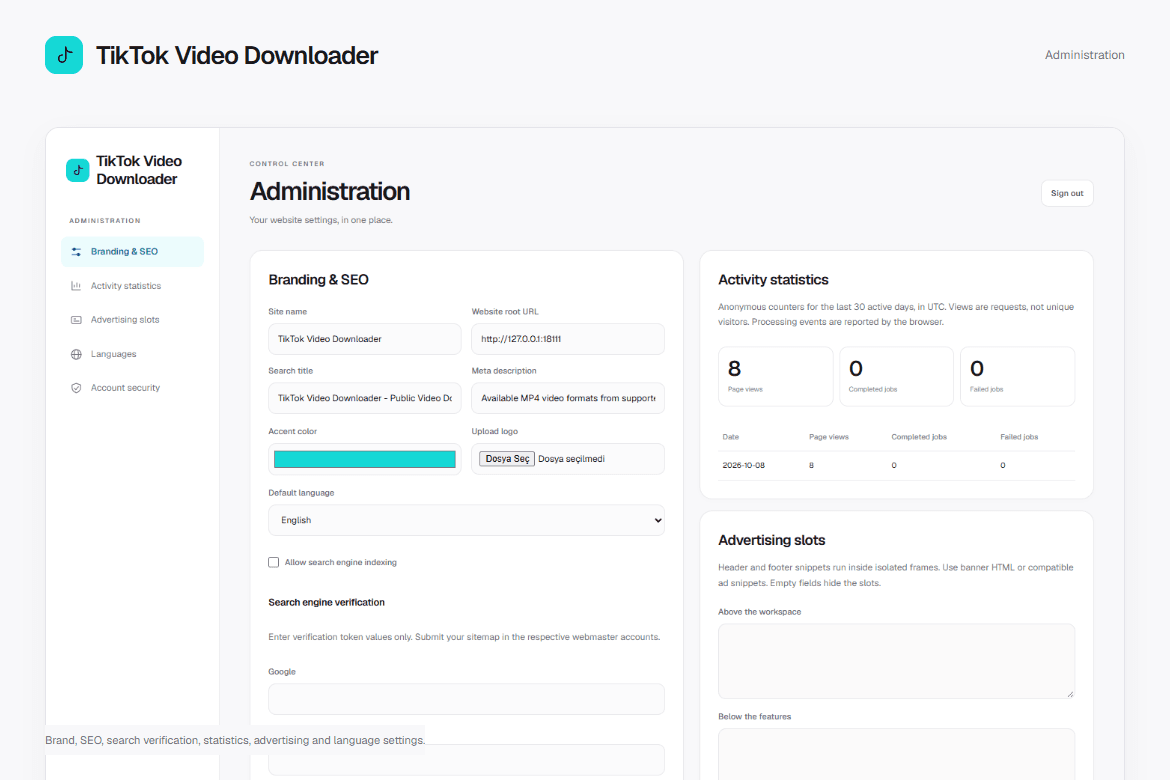The width and height of the screenshot is (1170, 780).
Task: Click the Advertising slots panel heading
Action: [x=772, y=540]
